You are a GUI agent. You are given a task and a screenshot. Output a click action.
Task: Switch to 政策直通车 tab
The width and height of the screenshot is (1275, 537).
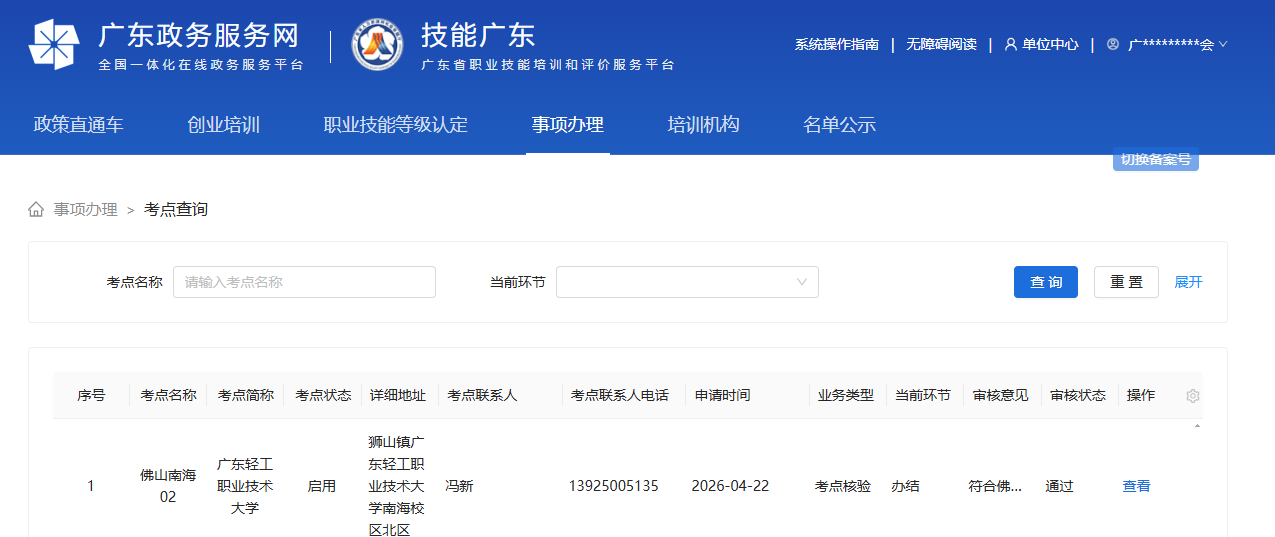click(79, 125)
